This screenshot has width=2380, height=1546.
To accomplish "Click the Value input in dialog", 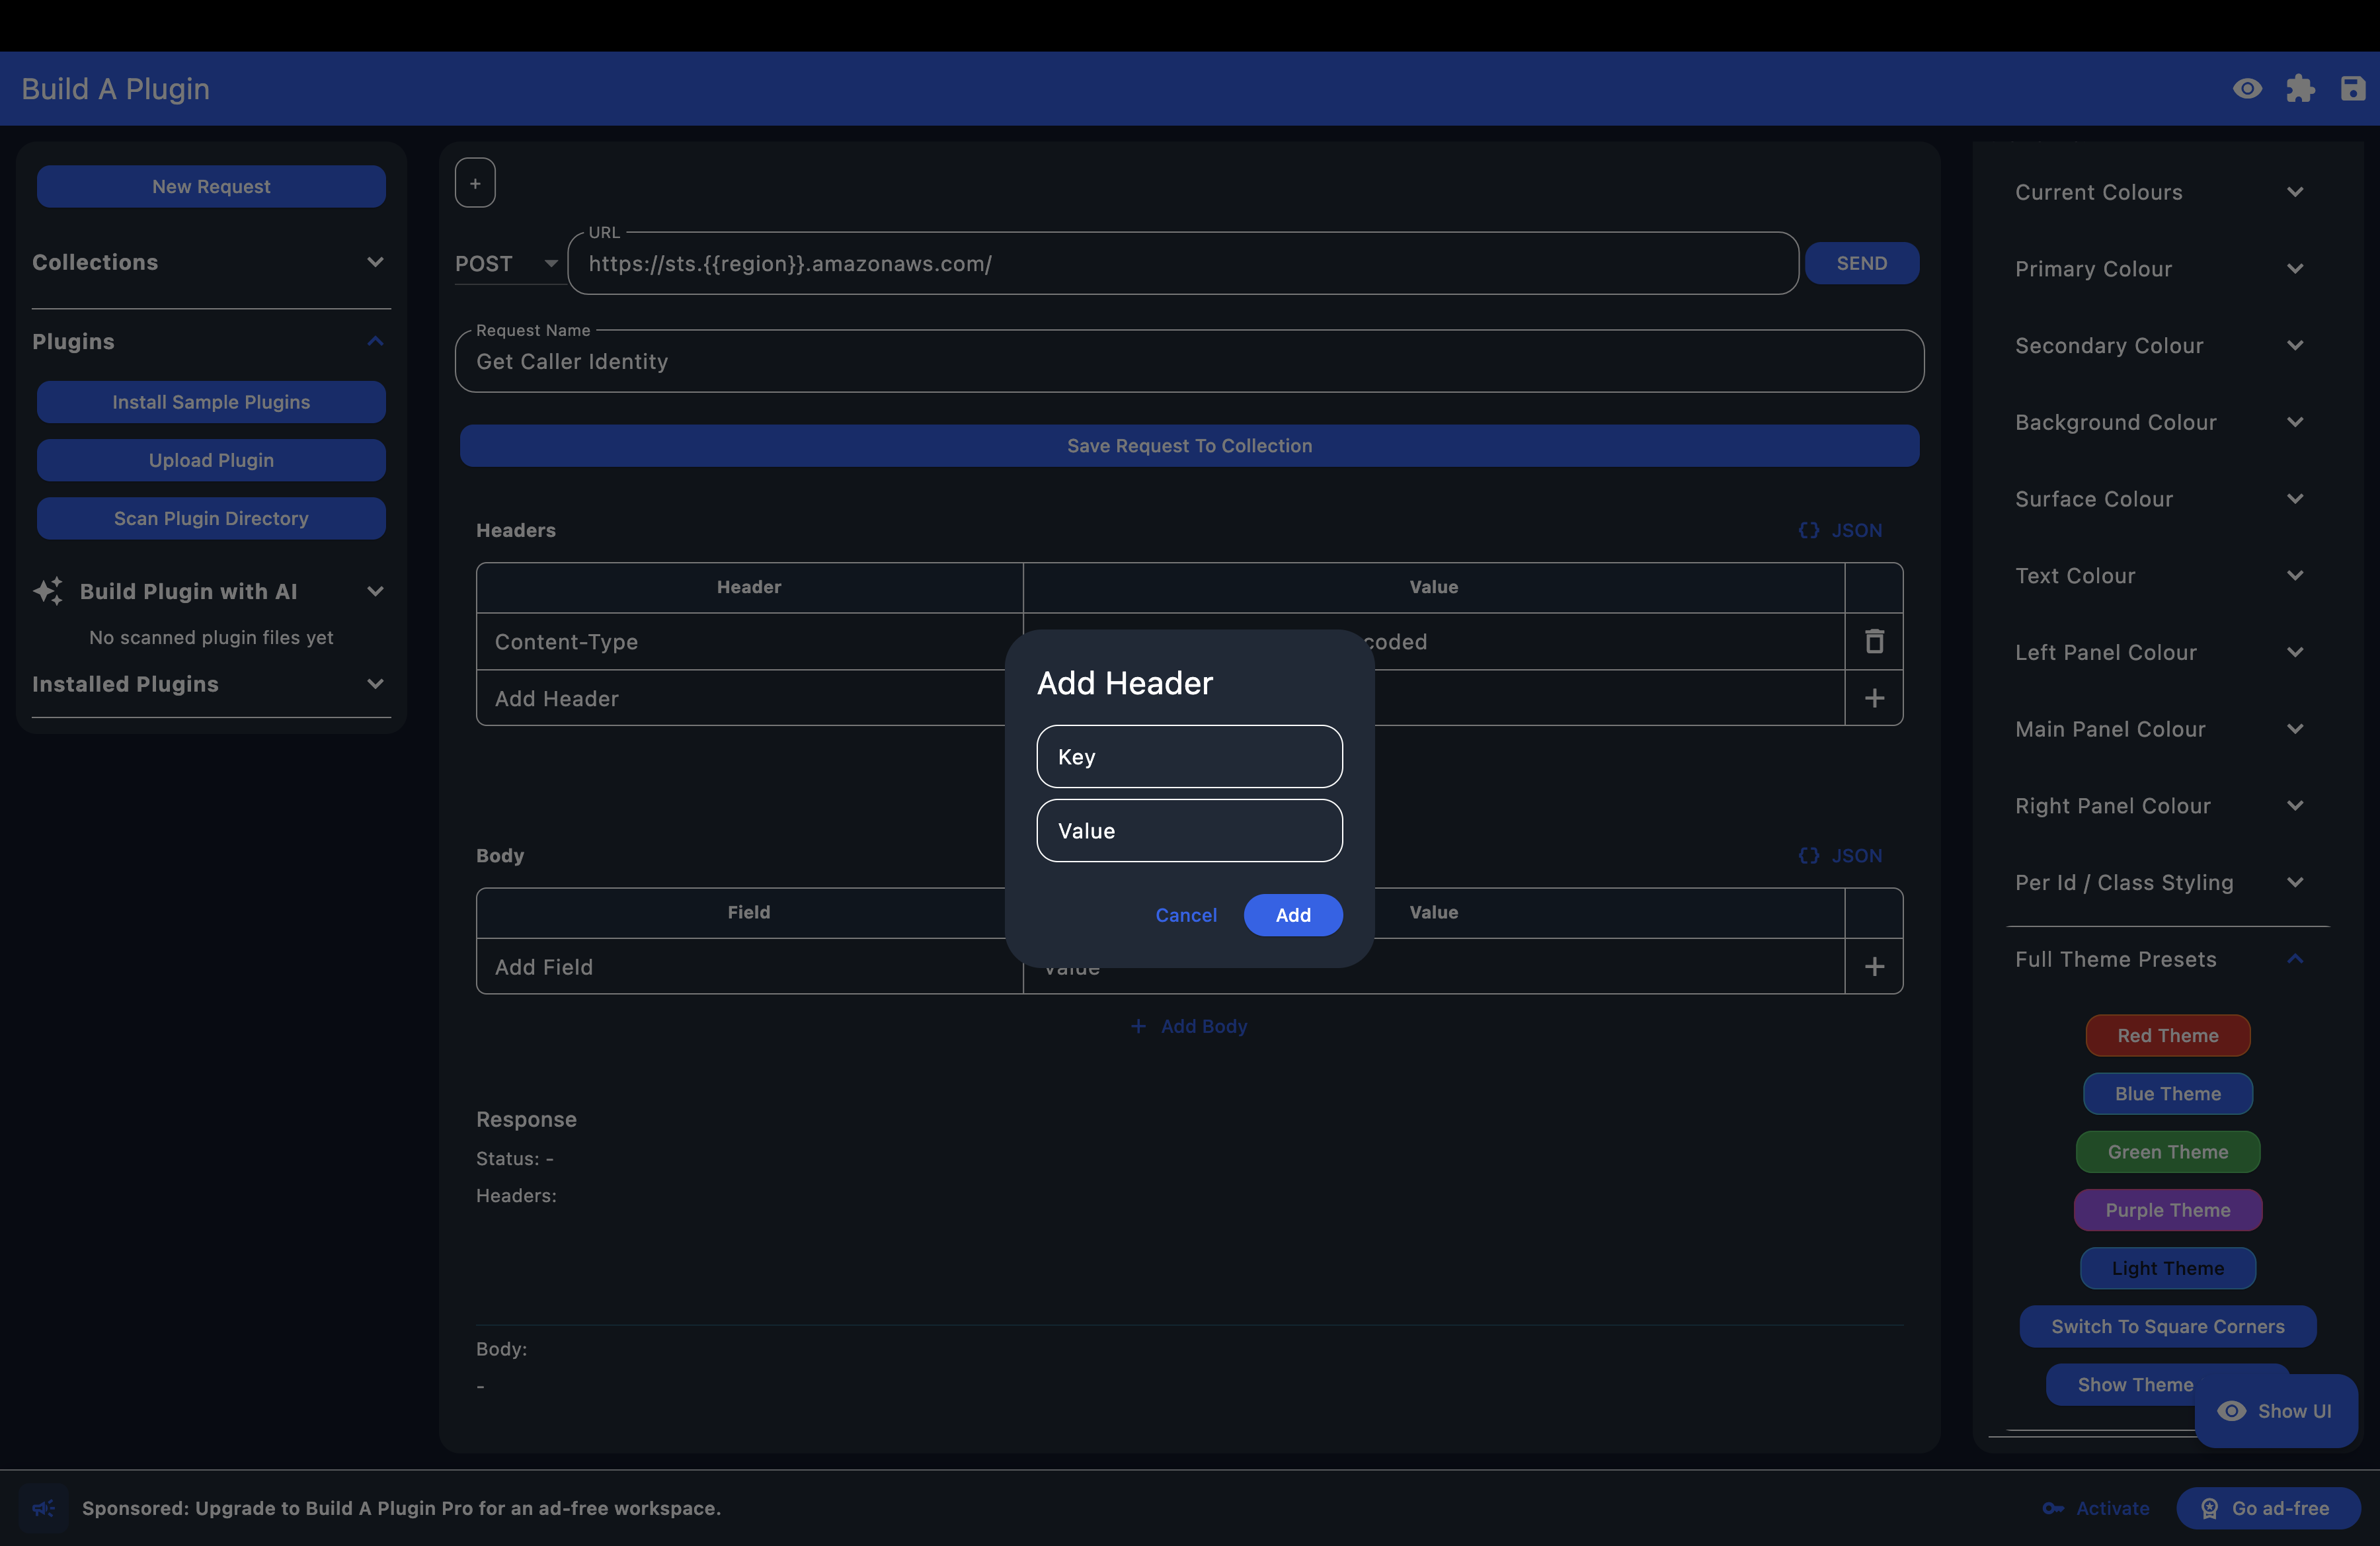I will (1189, 830).
